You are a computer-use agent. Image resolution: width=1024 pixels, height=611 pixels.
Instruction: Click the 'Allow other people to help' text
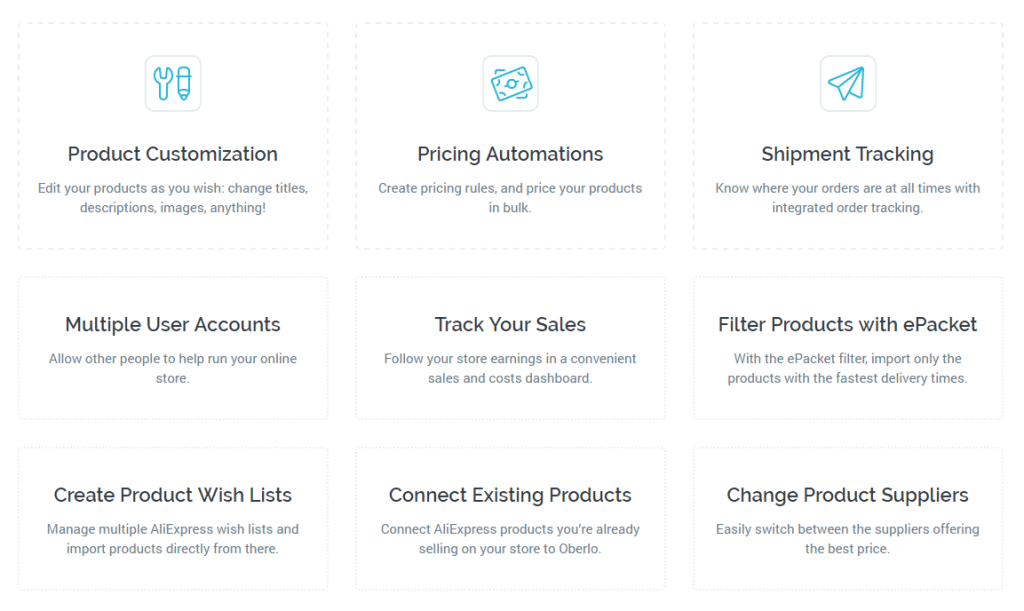(173, 368)
